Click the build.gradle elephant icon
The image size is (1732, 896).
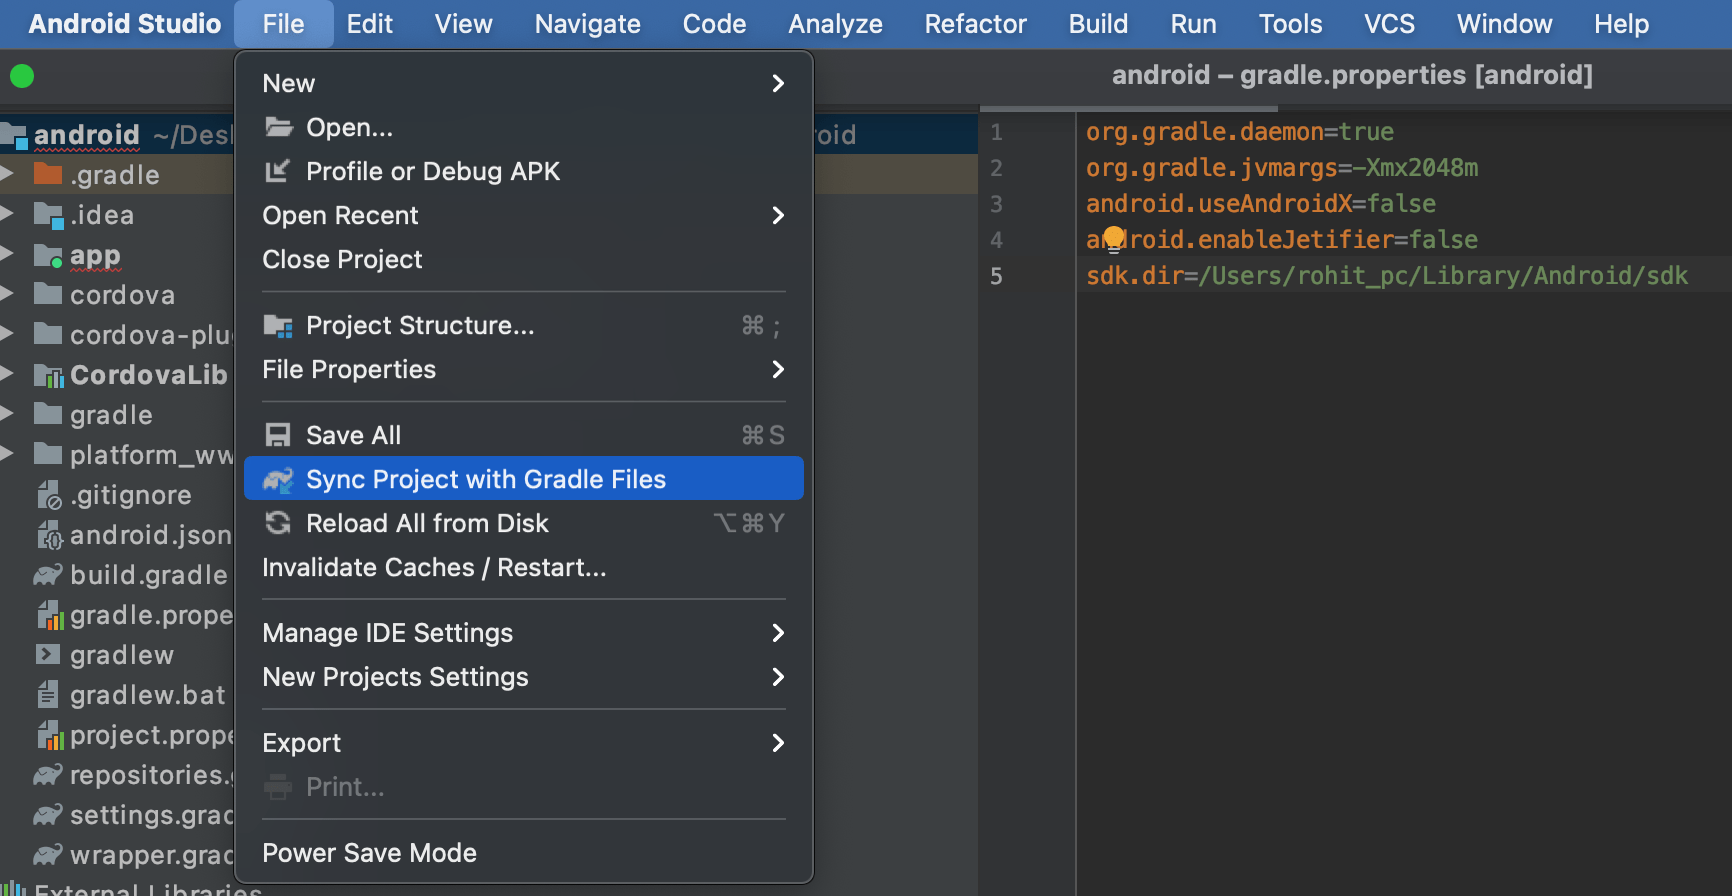[x=48, y=575]
